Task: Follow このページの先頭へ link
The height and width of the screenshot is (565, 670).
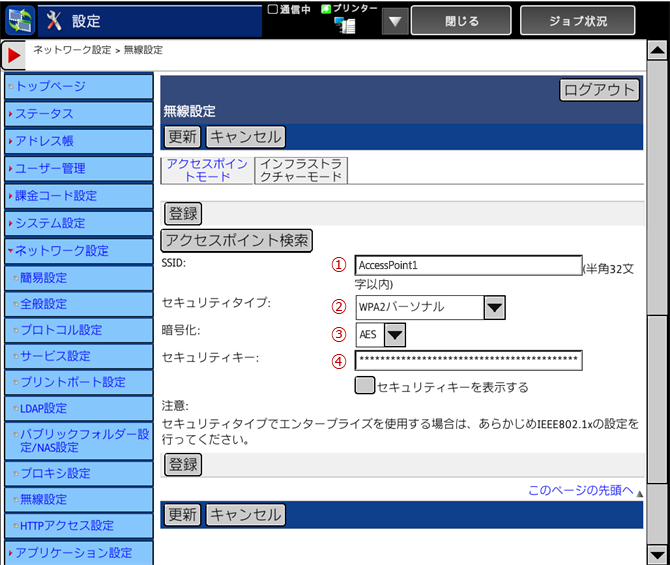Action: (x=581, y=490)
